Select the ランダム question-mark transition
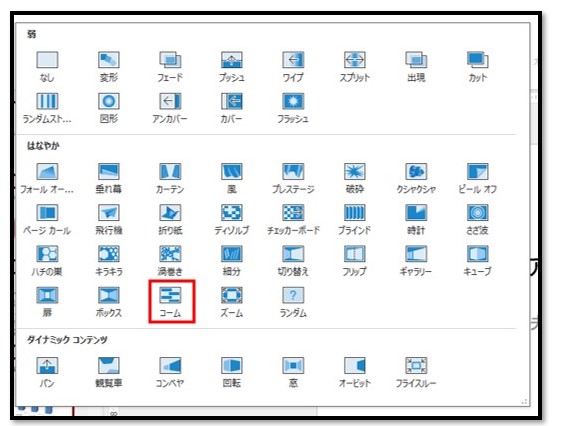This screenshot has width=566, height=426. coord(293,302)
